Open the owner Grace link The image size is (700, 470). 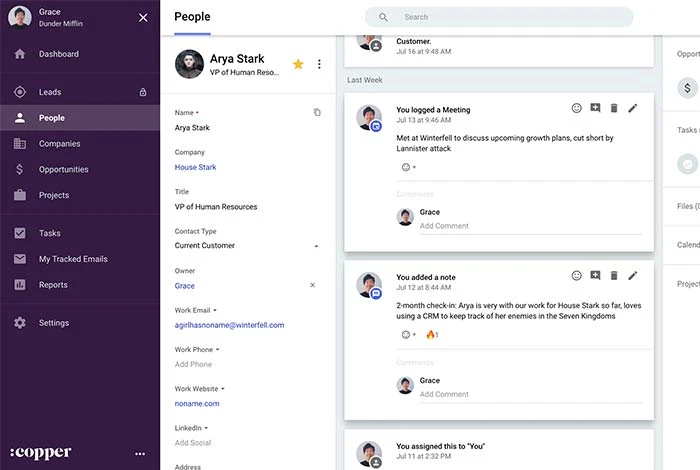(184, 286)
